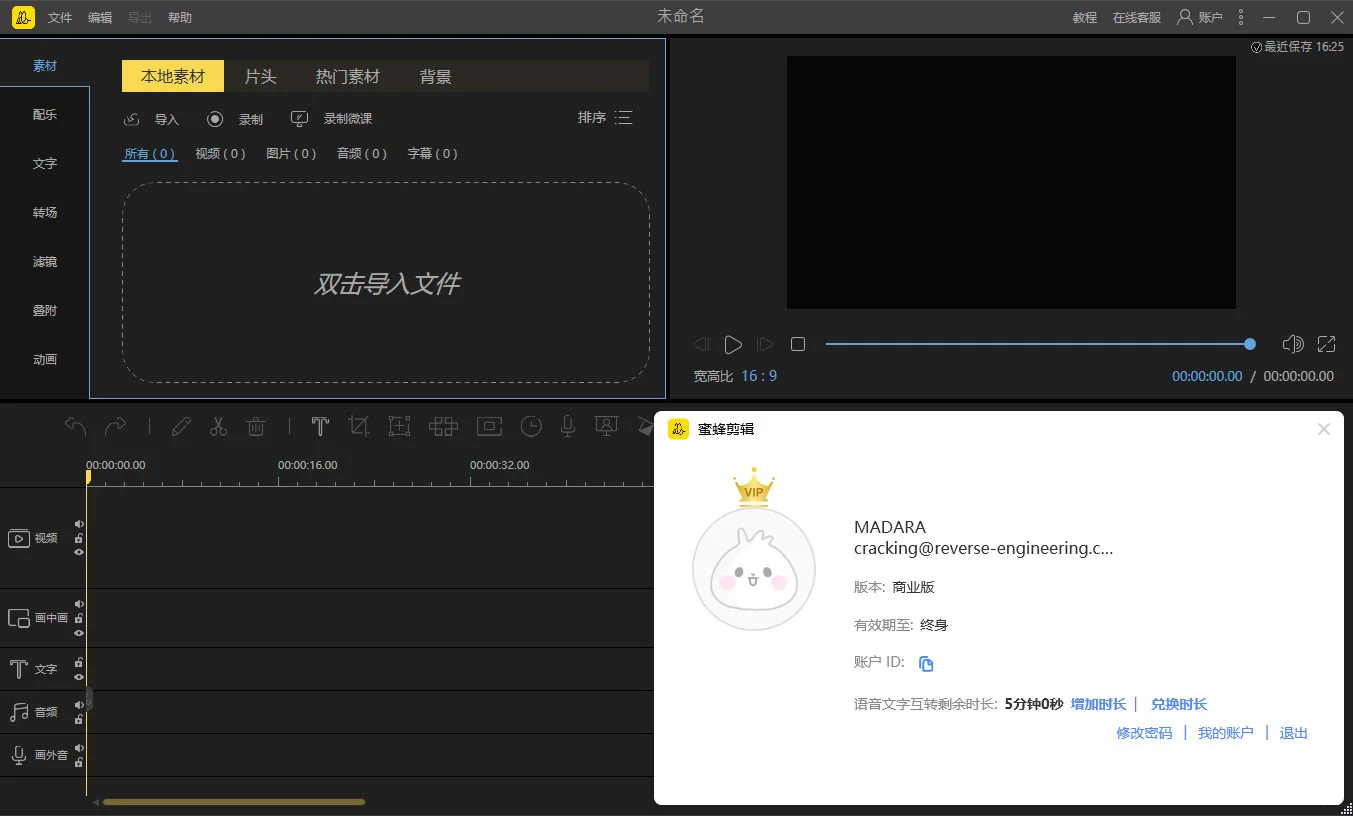Click 退出 to log out of account
The height and width of the screenshot is (816, 1353).
pos(1293,733)
